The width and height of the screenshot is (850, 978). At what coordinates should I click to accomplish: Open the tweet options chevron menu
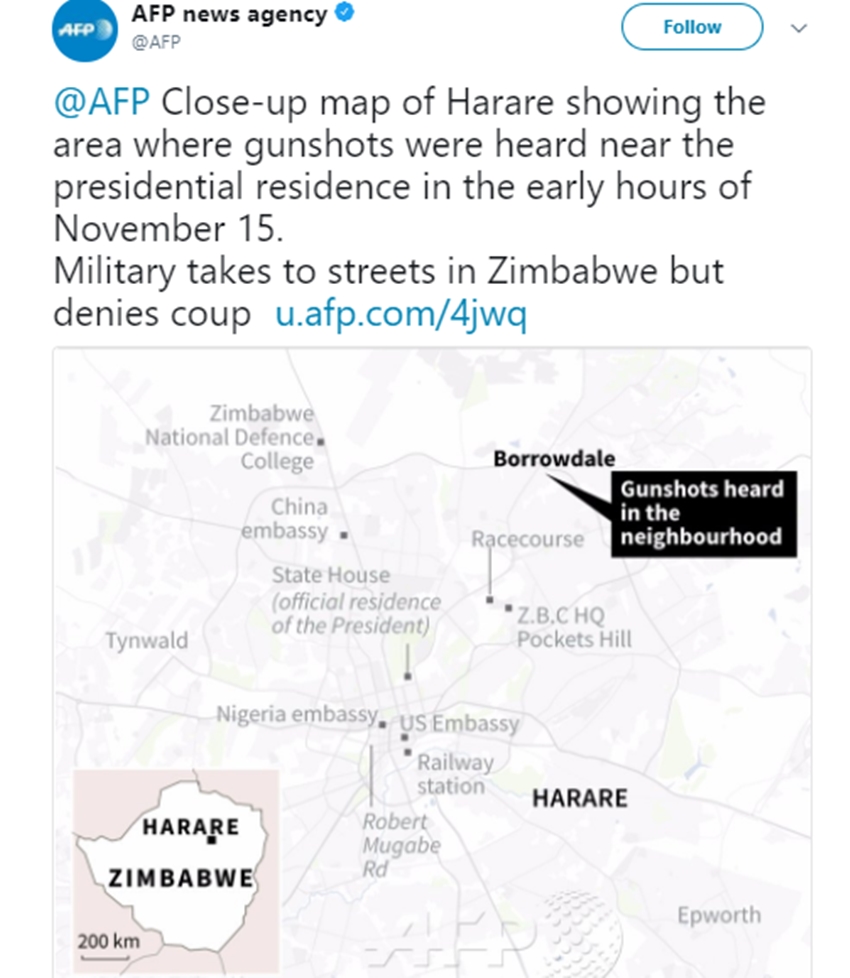(798, 28)
